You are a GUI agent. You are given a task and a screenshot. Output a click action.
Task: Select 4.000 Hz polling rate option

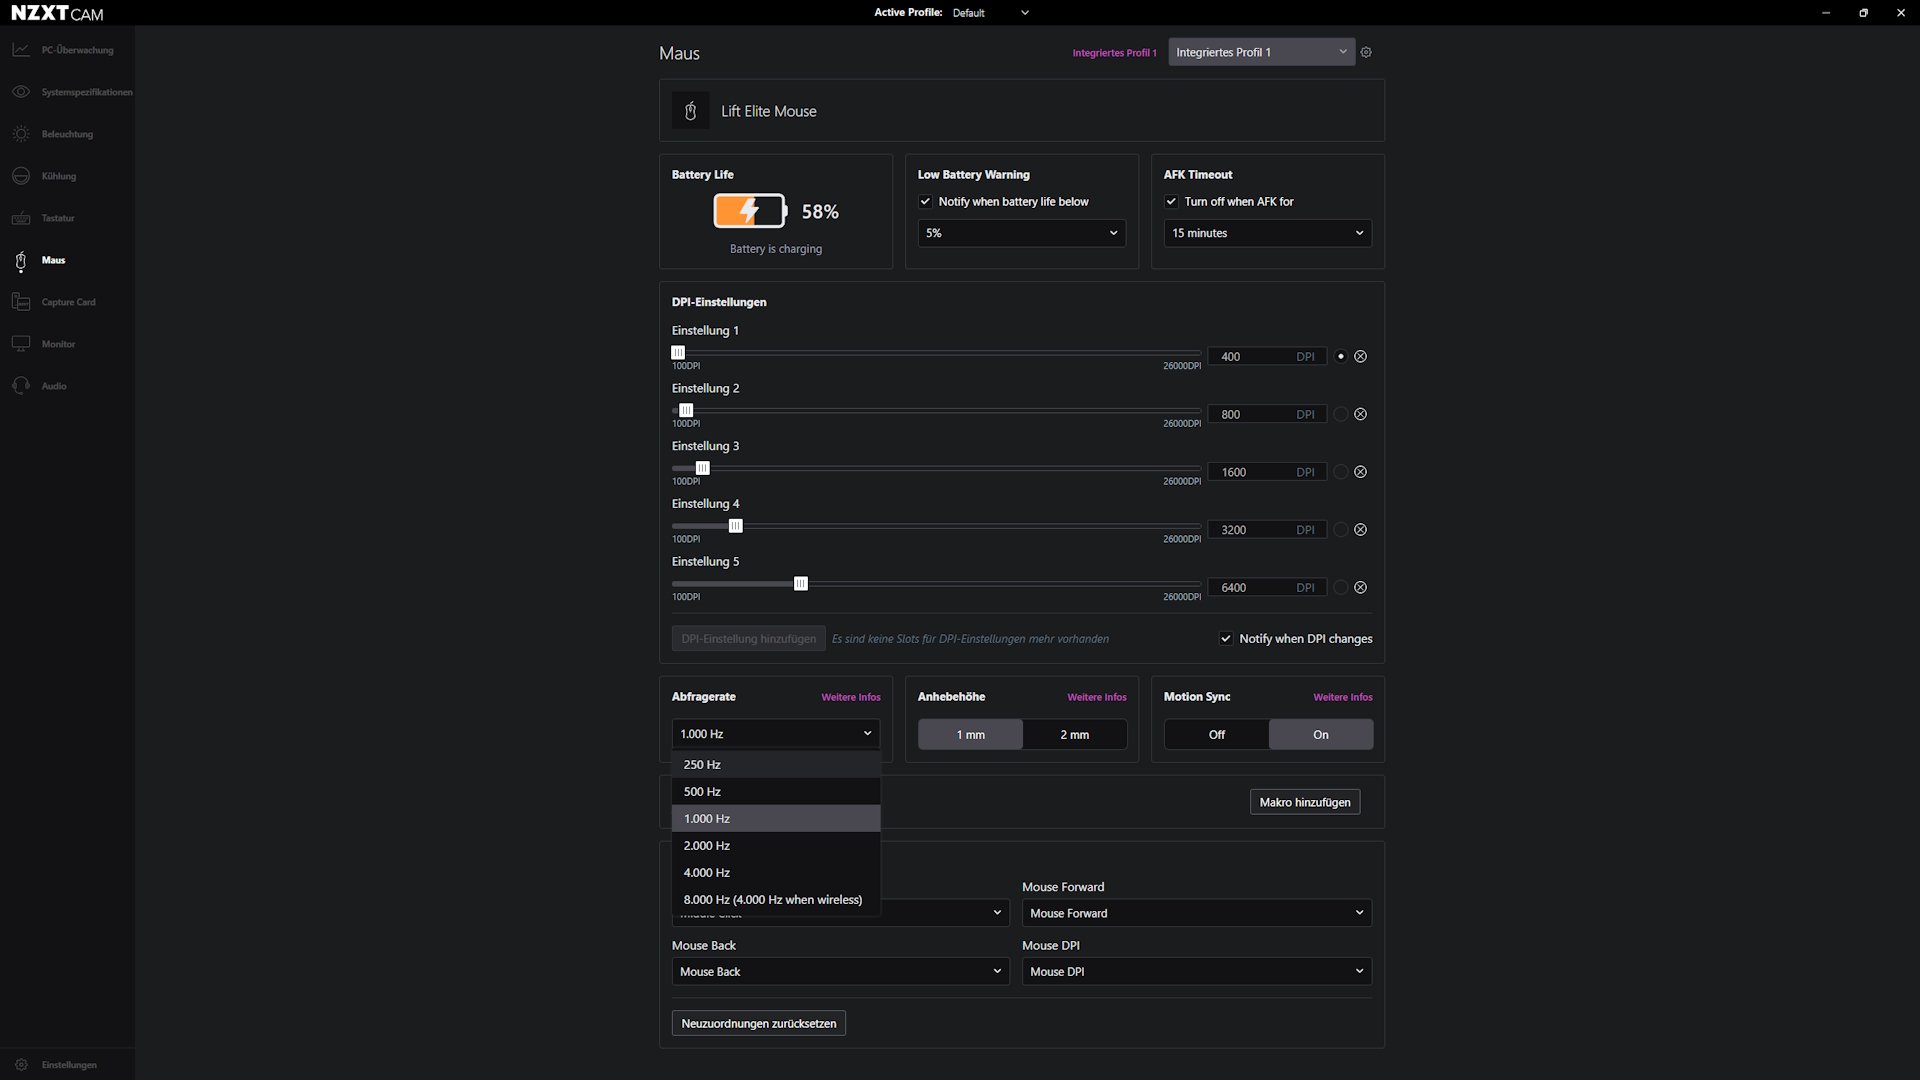(x=776, y=873)
